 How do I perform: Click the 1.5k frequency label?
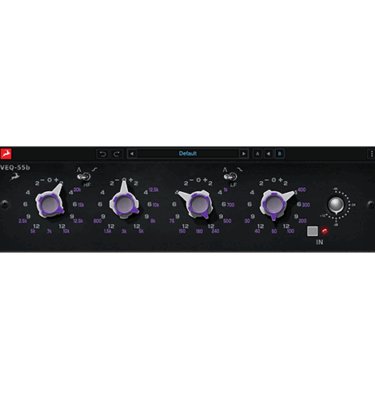click(x=107, y=231)
